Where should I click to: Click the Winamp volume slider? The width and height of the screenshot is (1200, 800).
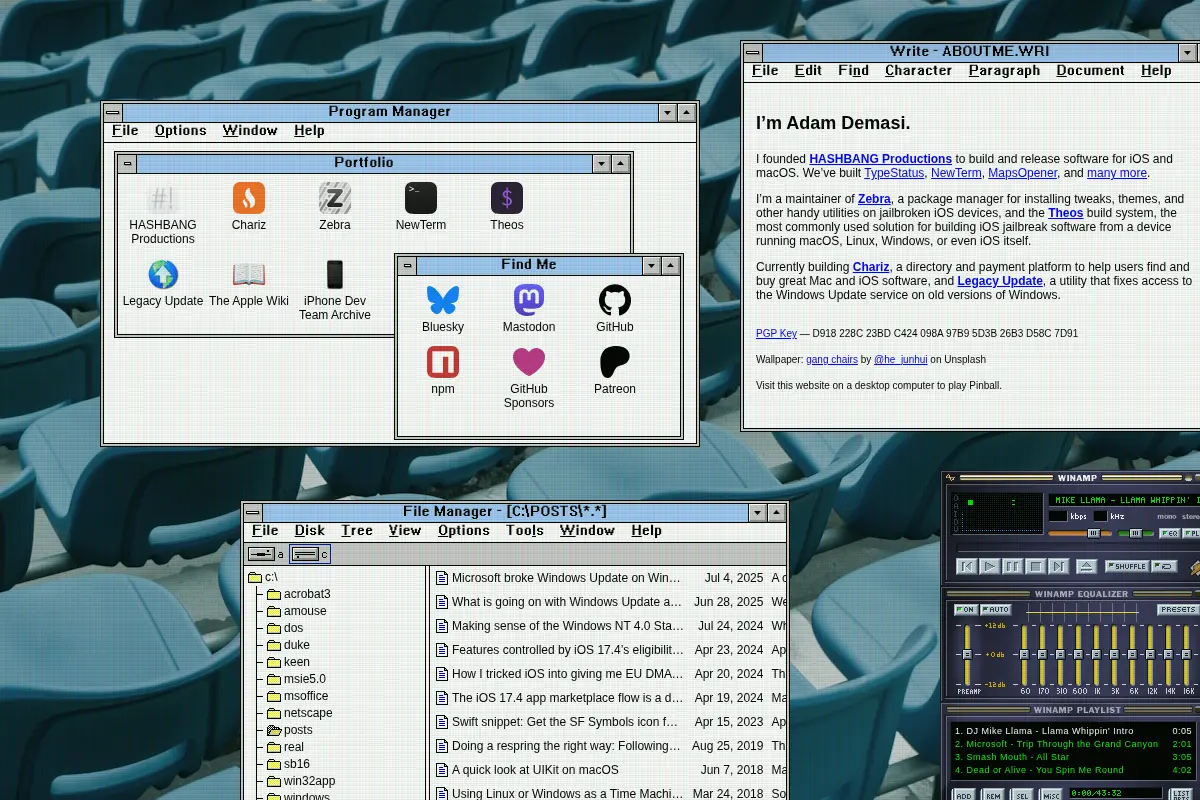(x=1080, y=533)
